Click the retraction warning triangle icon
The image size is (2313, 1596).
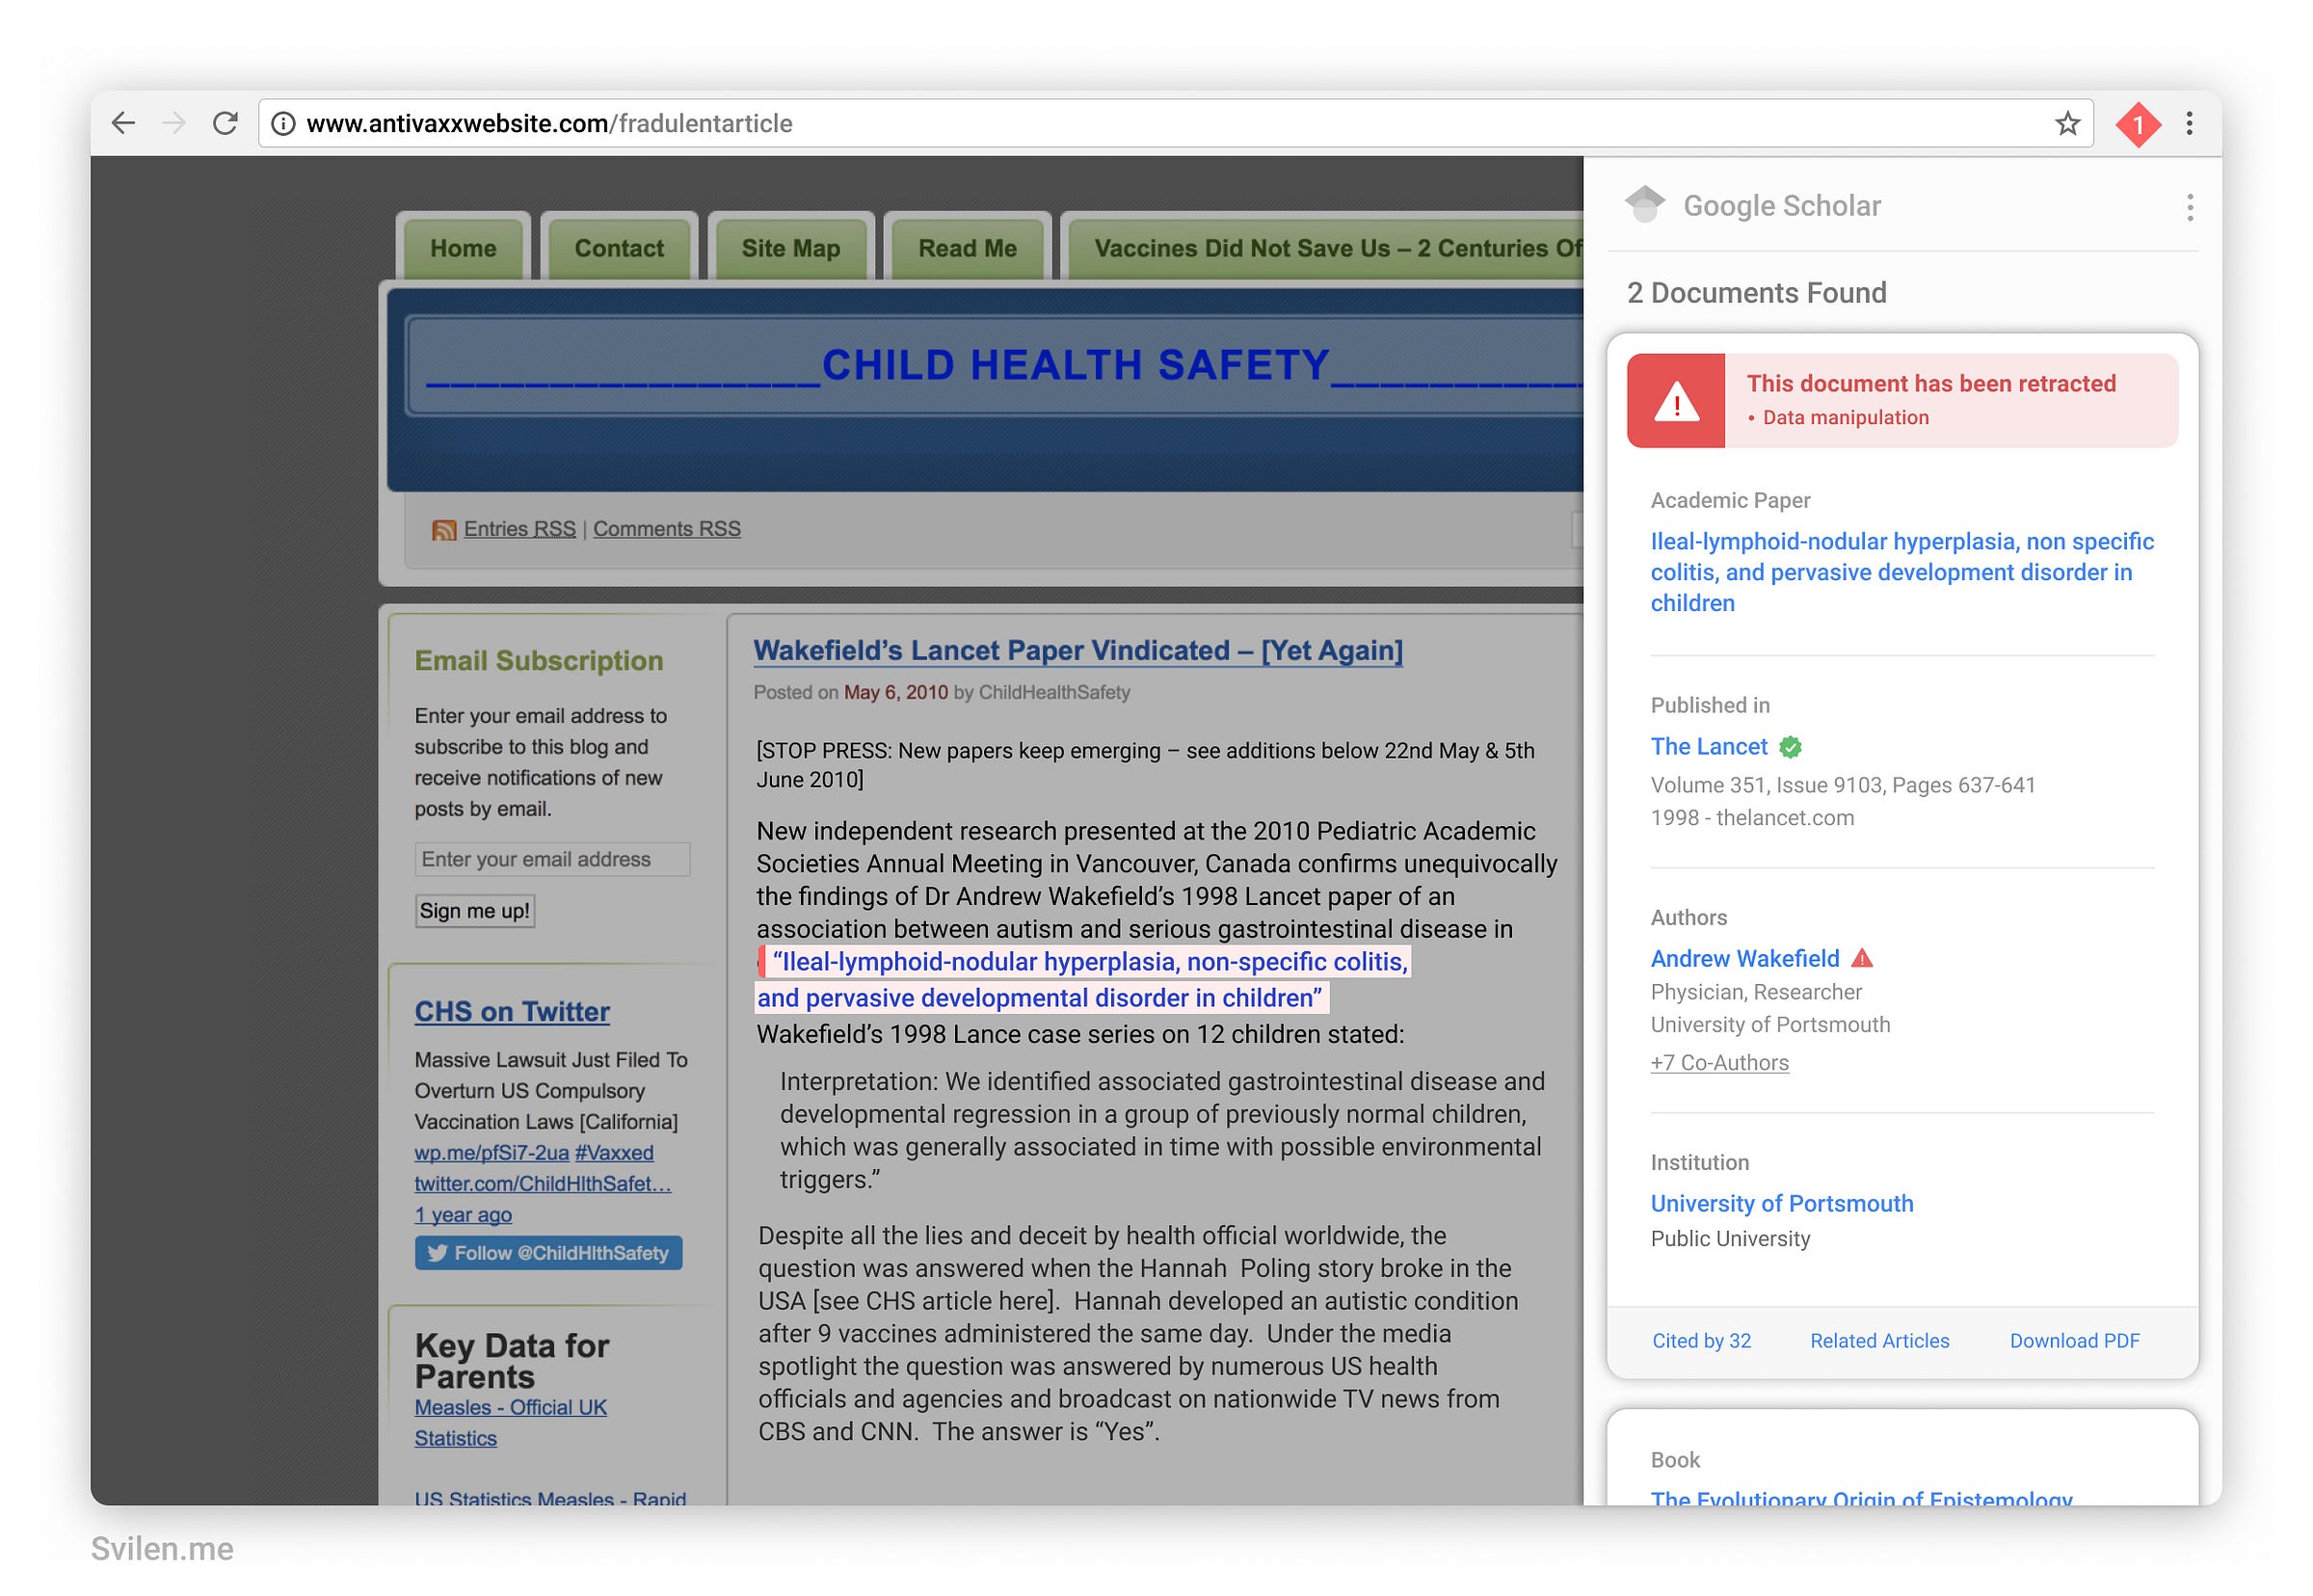(x=1676, y=400)
